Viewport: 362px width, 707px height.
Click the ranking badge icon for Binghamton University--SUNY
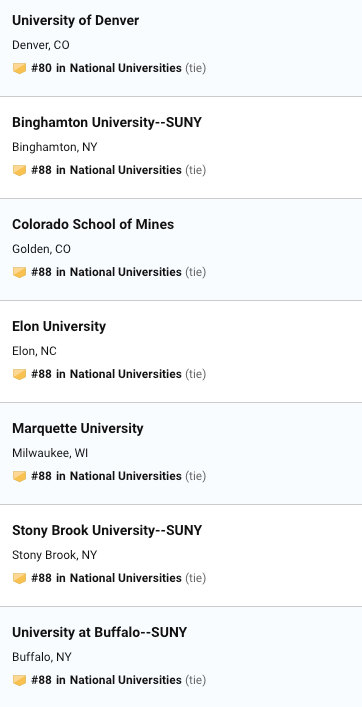(19, 170)
